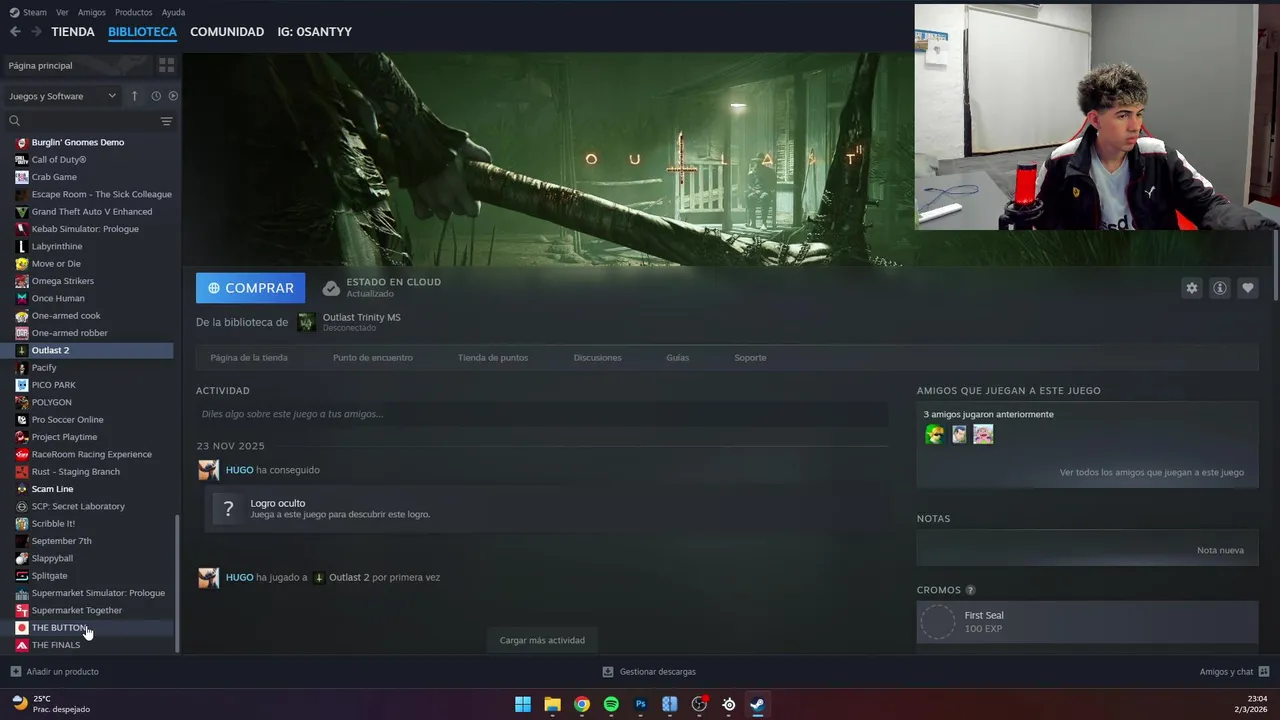Click the HUGO username link on achievement
Viewport: 1280px width, 720px height.
point(239,470)
